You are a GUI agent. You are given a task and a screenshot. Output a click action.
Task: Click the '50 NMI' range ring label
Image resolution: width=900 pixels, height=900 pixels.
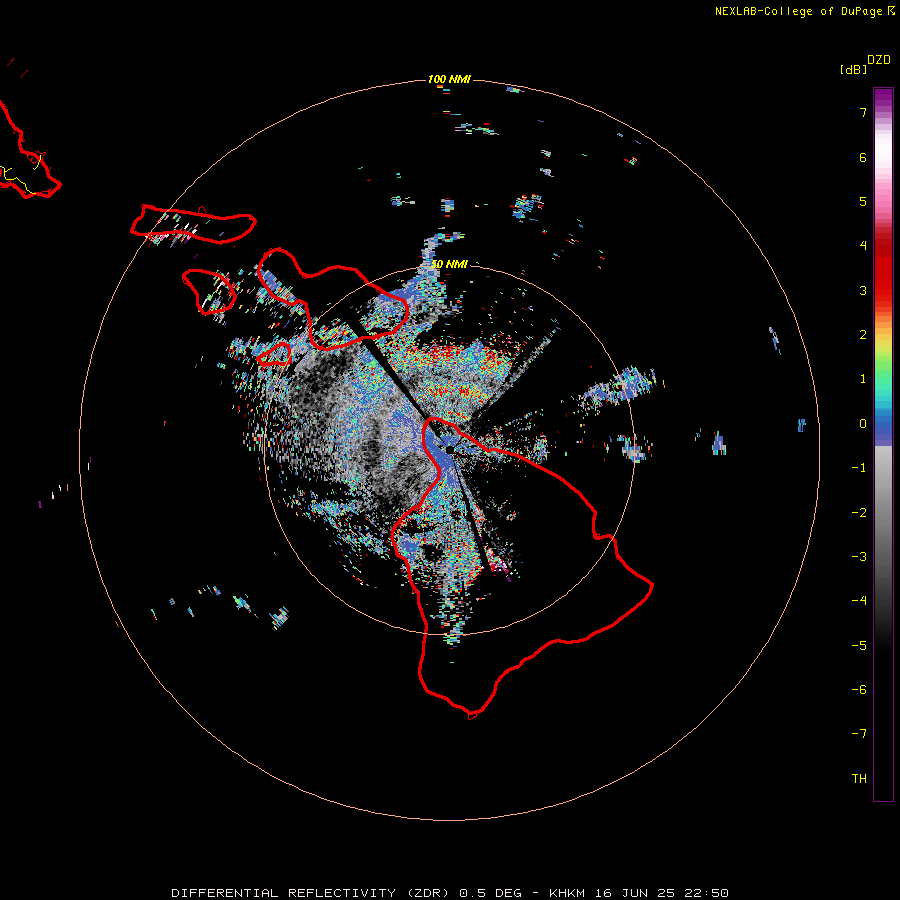coord(449,264)
